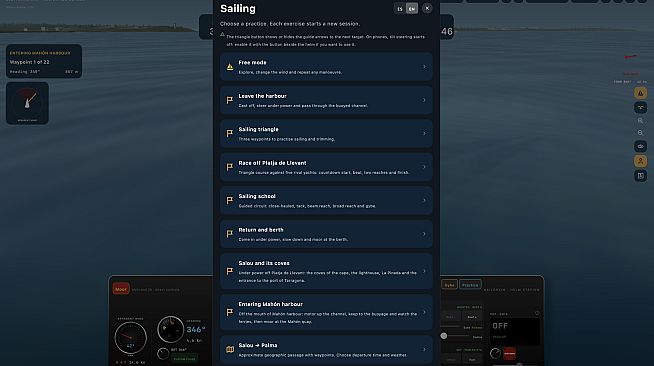This screenshot has height=366, width=654.
Task: Choose Race off Platja de Llevant
Action: coord(326,167)
